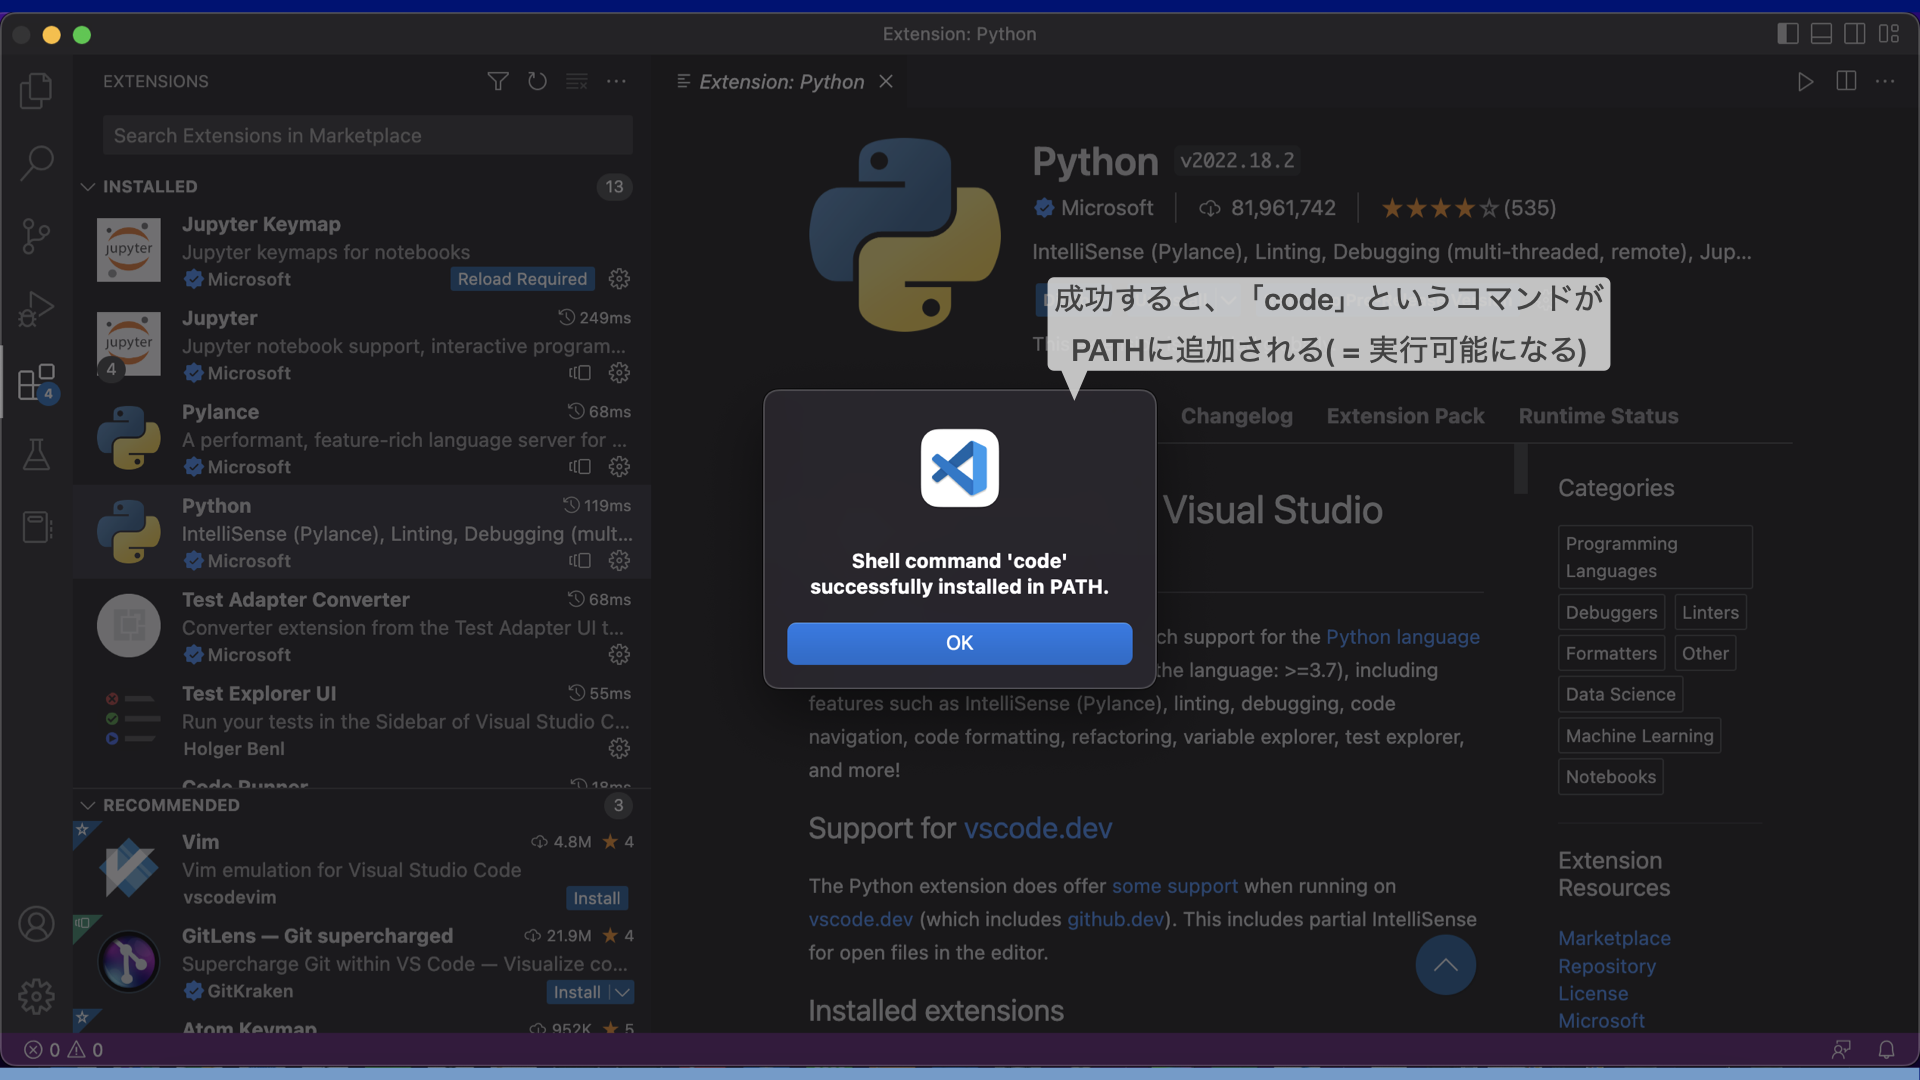Refresh the extensions list
The width and height of the screenshot is (1920, 1080).
[x=537, y=81]
